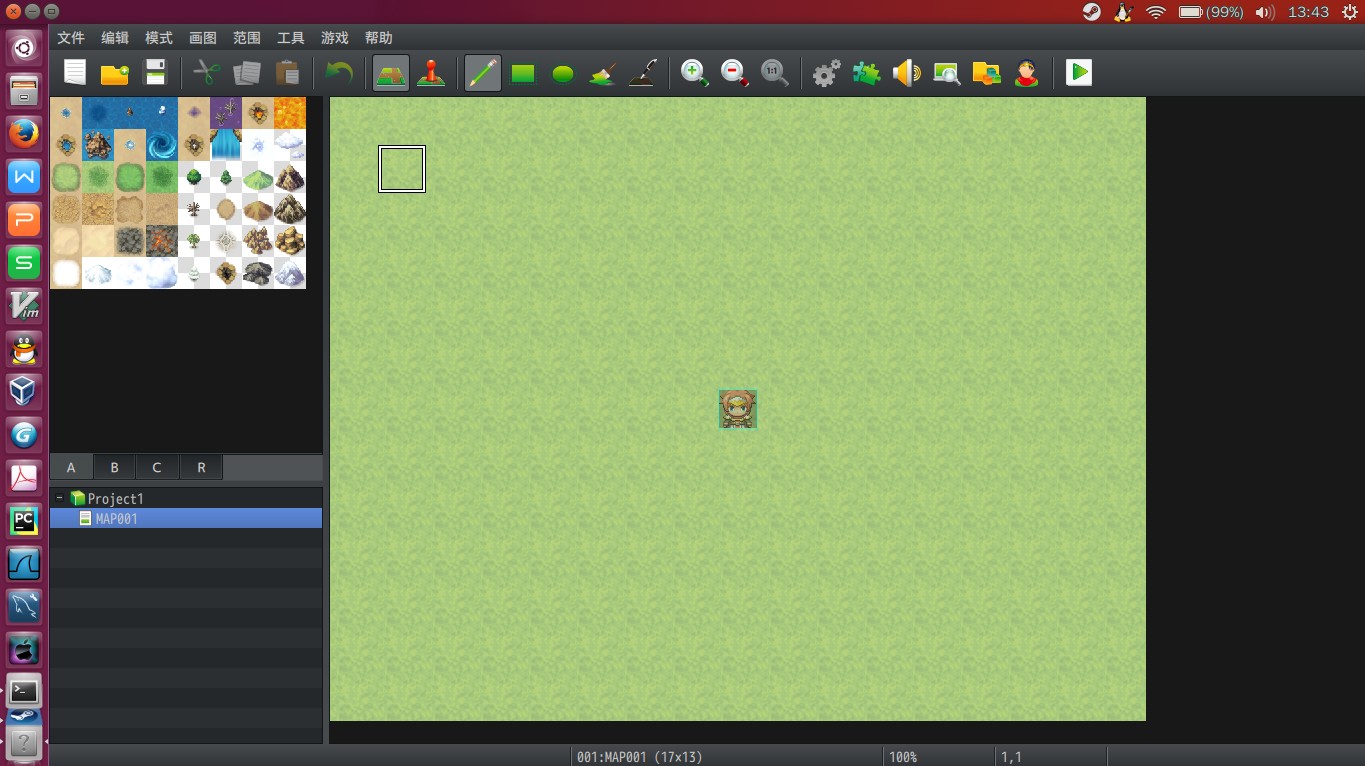Reset map zoom to actual size

pyautogui.click(x=775, y=73)
